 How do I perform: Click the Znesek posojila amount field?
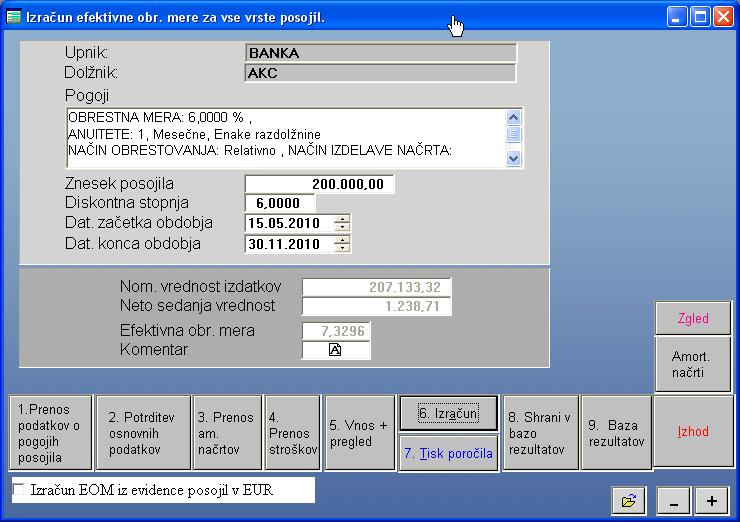[319, 184]
